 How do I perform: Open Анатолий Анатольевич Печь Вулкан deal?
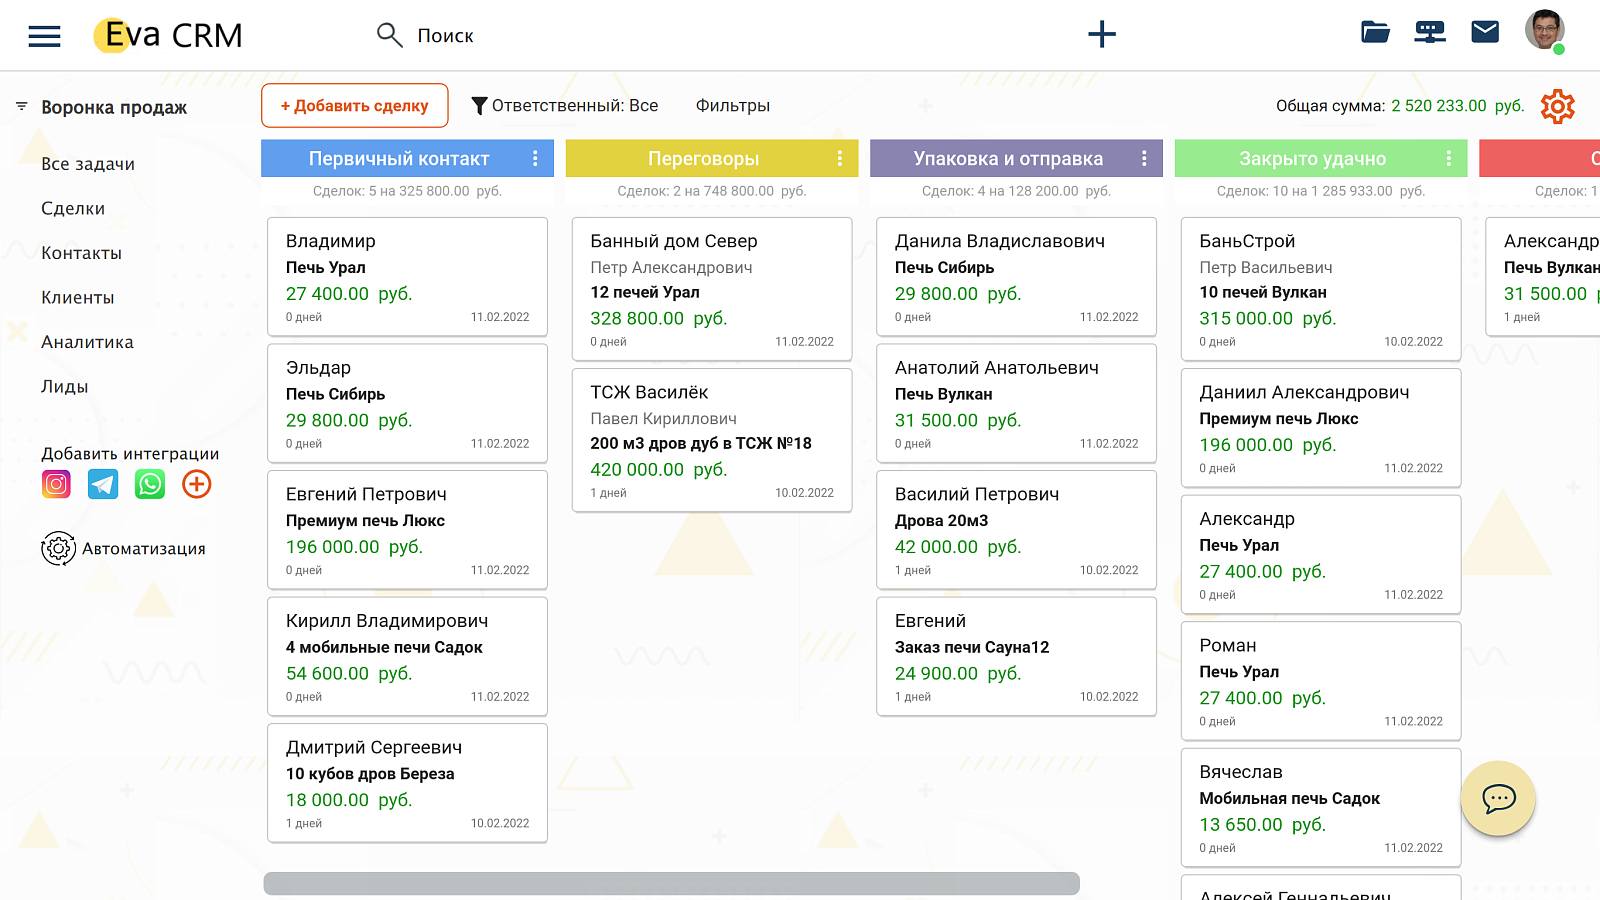1016,403
